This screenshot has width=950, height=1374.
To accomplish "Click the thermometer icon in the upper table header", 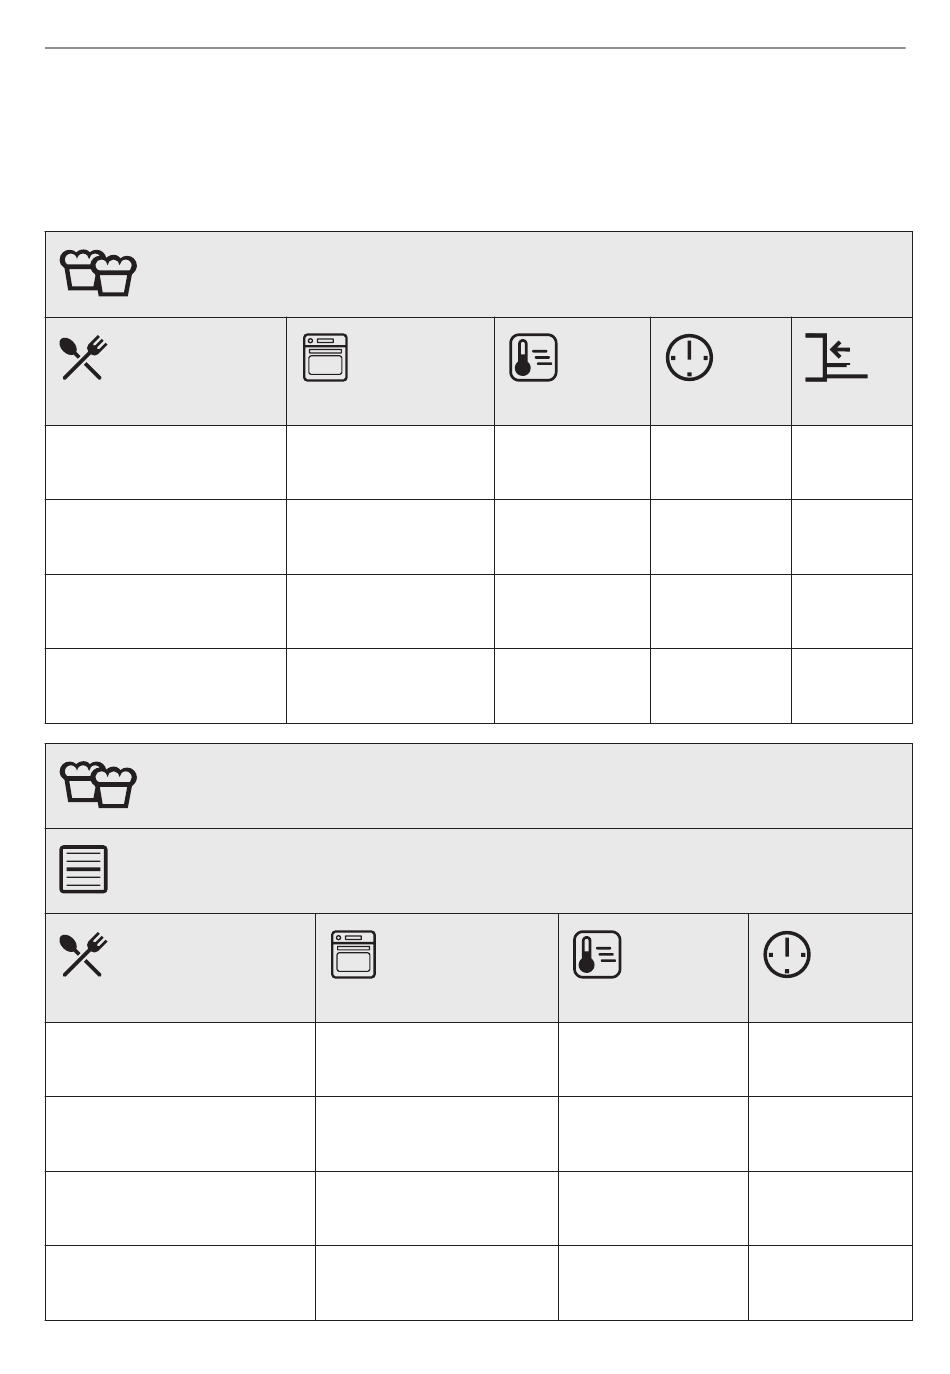I will [533, 358].
